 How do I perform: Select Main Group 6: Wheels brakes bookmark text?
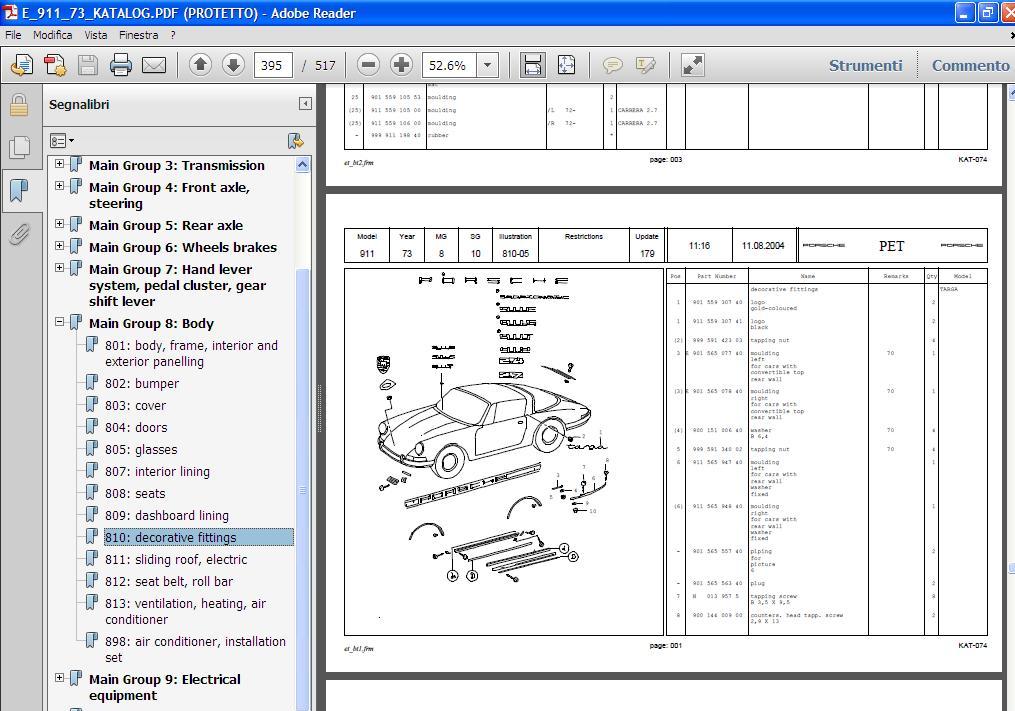coord(183,247)
